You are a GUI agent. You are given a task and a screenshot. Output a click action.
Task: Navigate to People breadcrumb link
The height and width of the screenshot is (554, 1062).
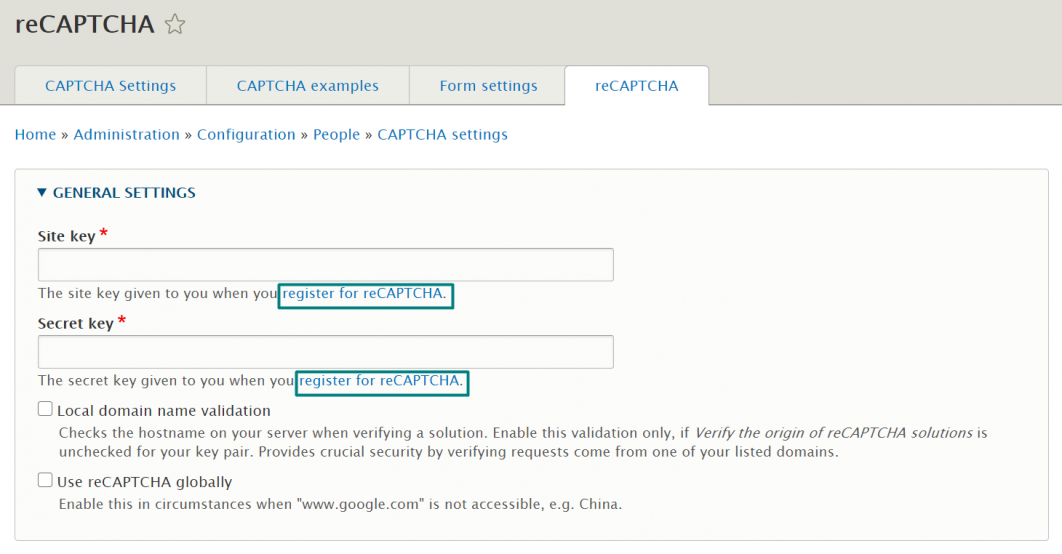click(336, 134)
